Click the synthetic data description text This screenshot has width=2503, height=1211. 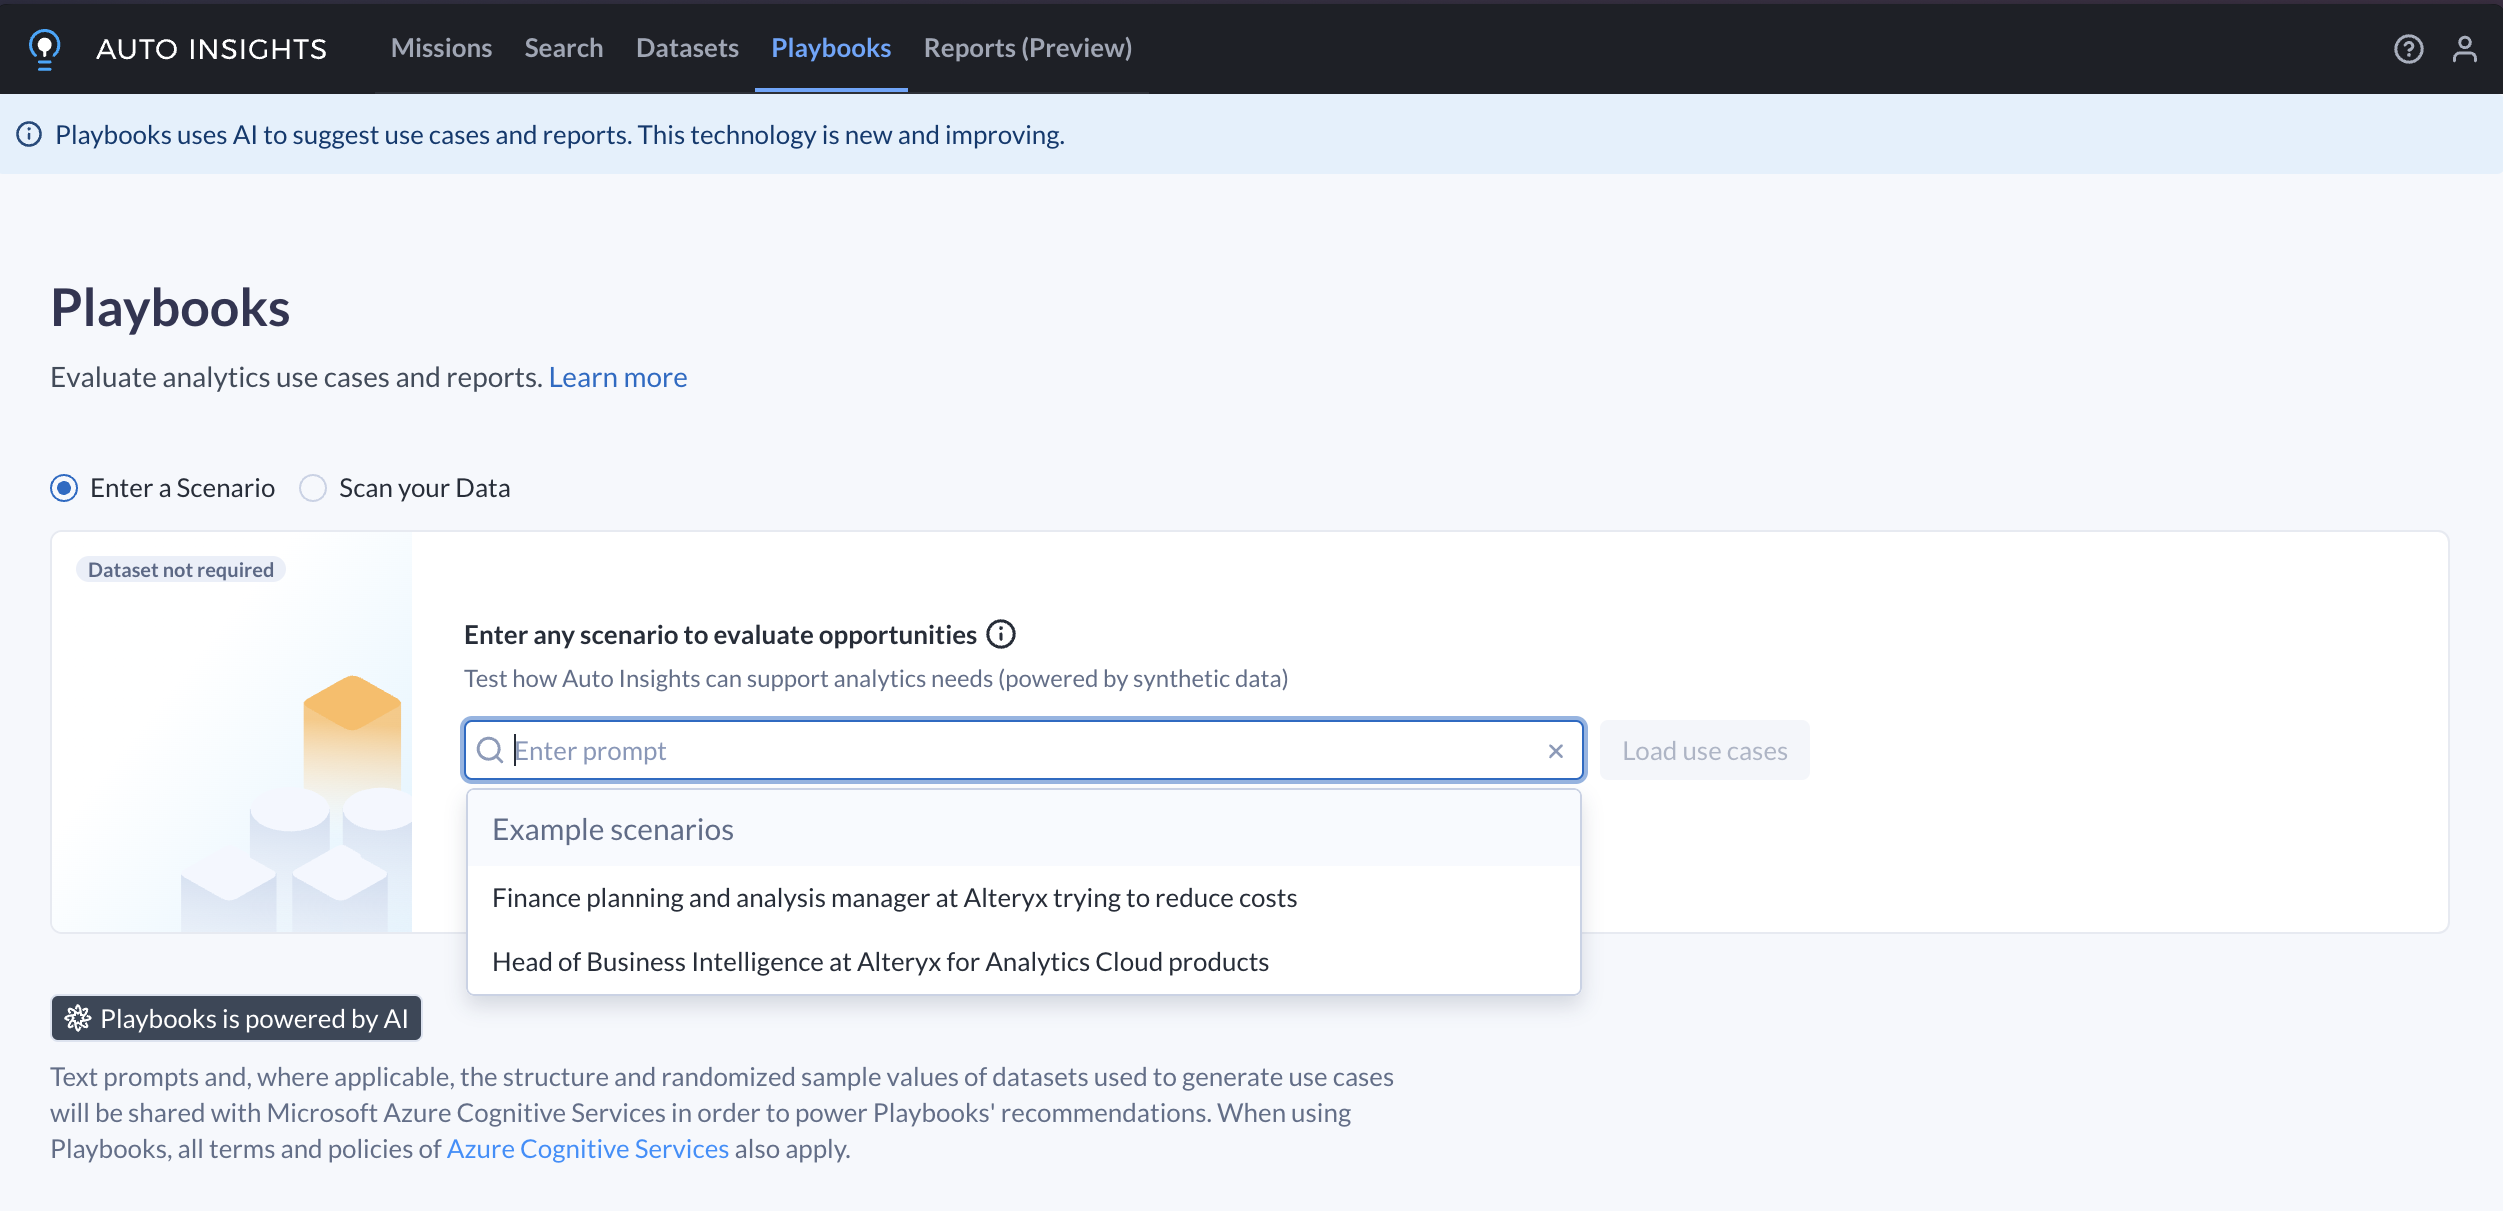click(876, 679)
